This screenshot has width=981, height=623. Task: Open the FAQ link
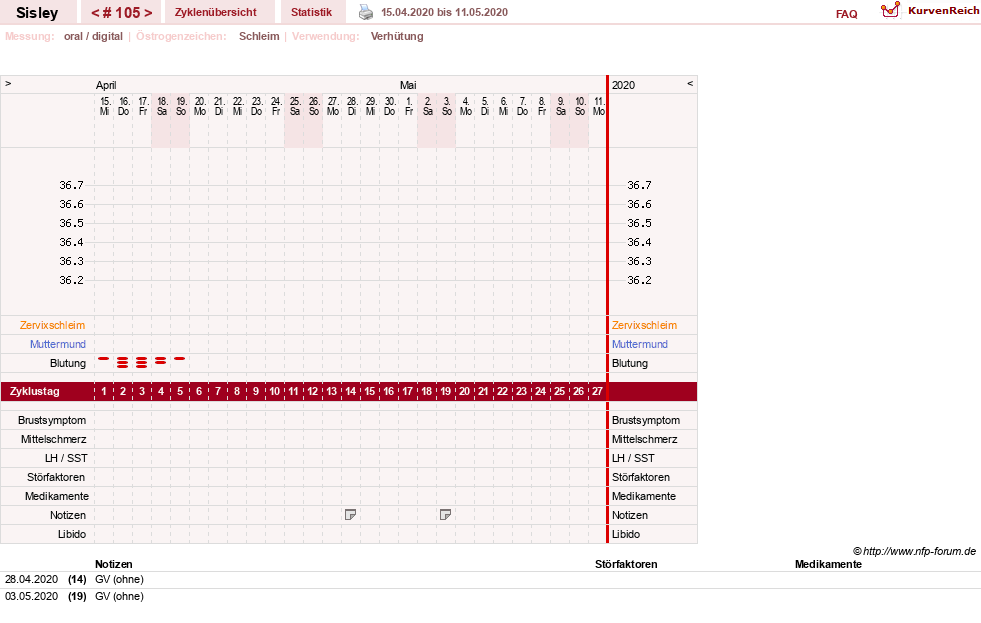pyautogui.click(x=846, y=14)
